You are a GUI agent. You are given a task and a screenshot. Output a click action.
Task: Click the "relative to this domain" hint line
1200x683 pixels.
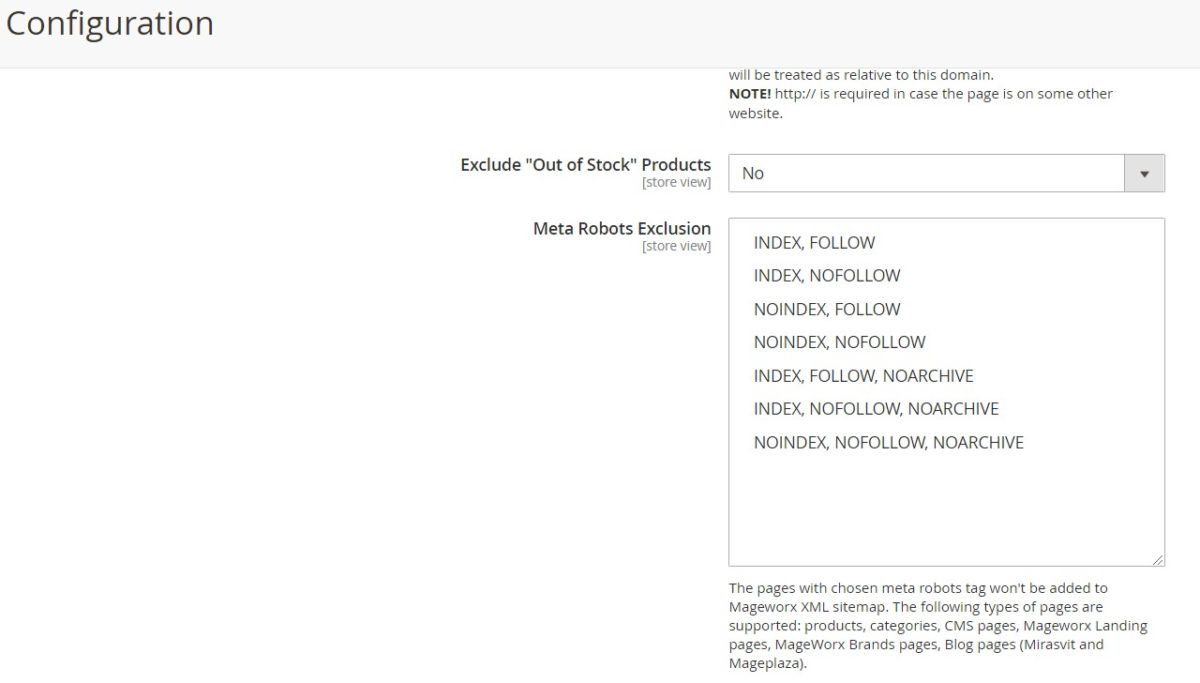point(861,75)
